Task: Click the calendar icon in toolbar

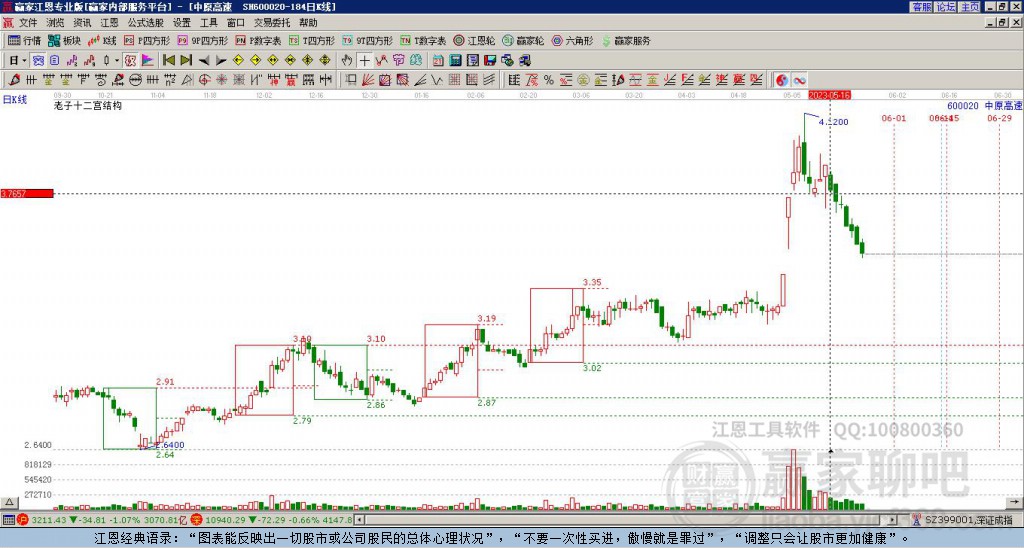Action: tap(438, 60)
